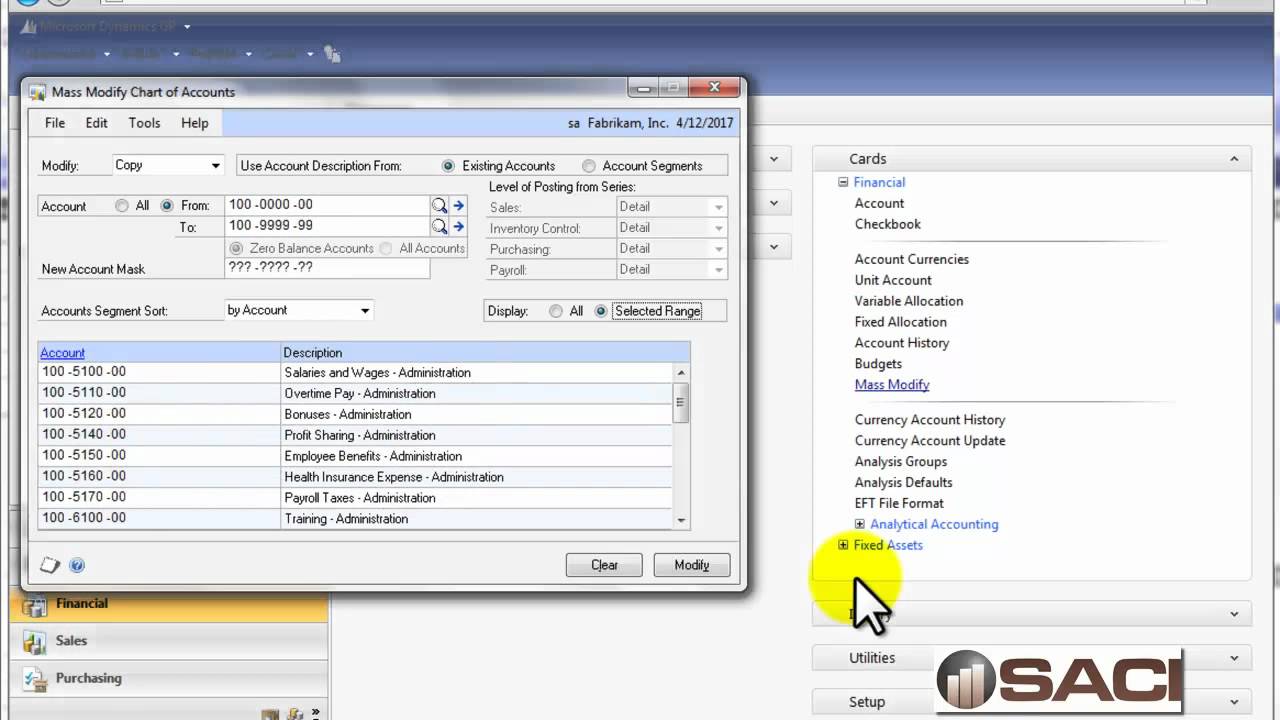Click the Modify button

pyautogui.click(x=692, y=565)
